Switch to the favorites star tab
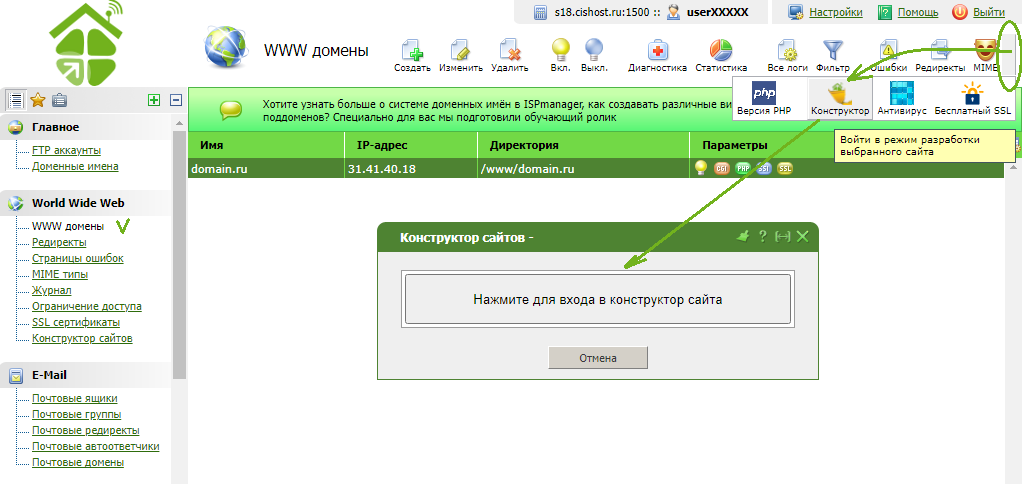 point(38,99)
